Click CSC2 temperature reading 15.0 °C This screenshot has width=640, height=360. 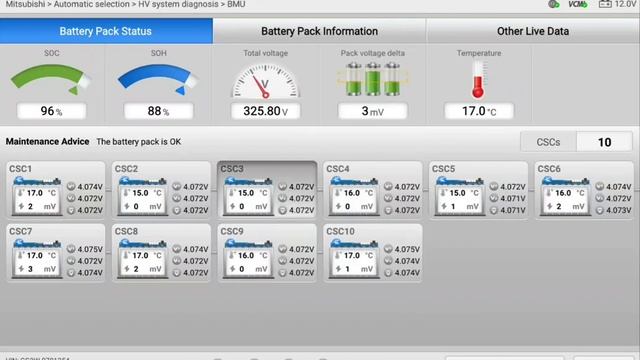click(x=147, y=193)
